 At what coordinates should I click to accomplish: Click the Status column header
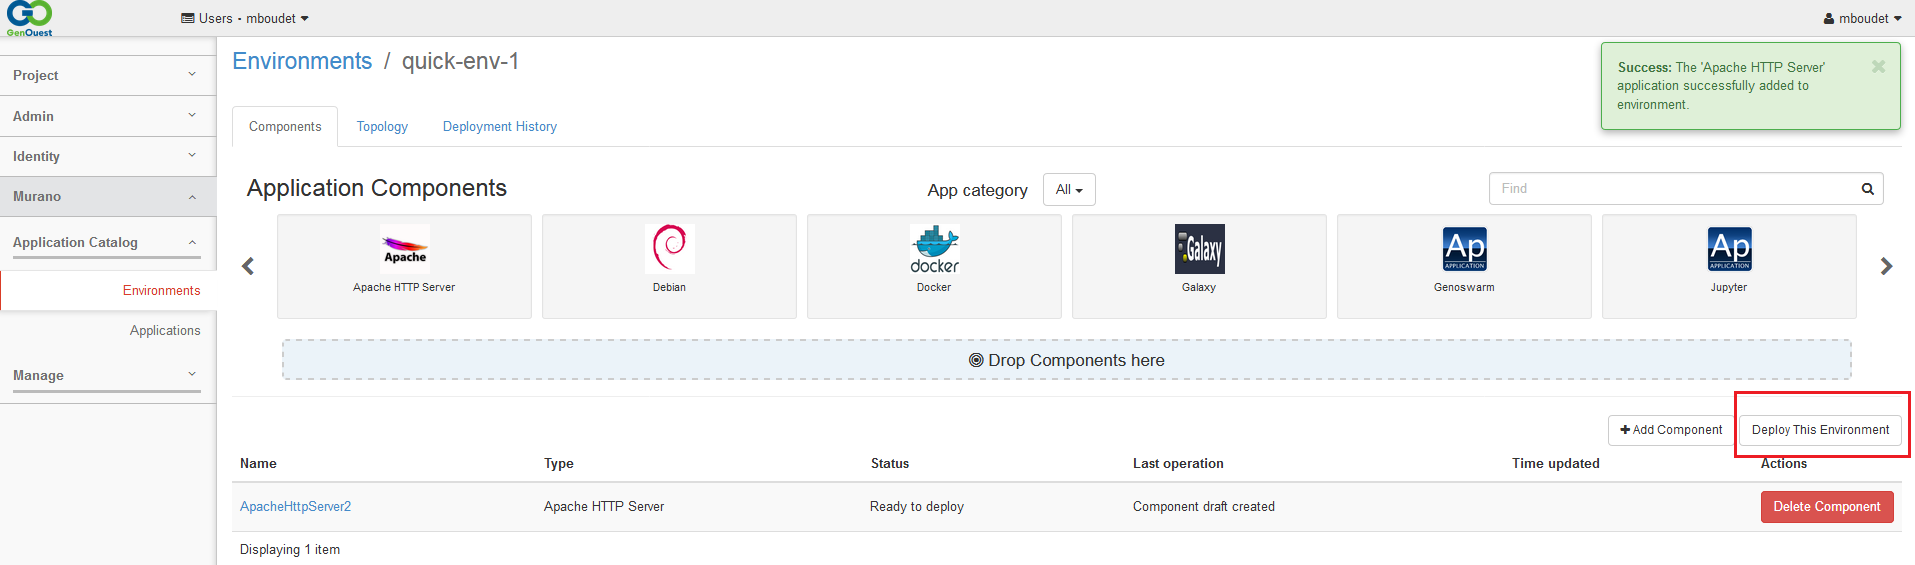(890, 464)
